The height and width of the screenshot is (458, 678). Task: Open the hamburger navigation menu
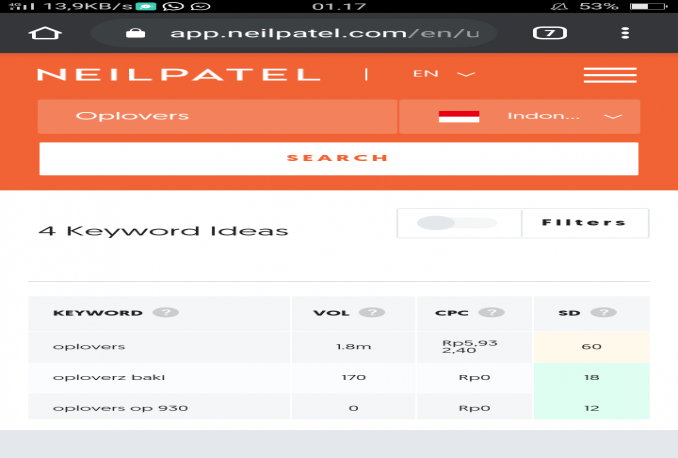click(x=609, y=75)
